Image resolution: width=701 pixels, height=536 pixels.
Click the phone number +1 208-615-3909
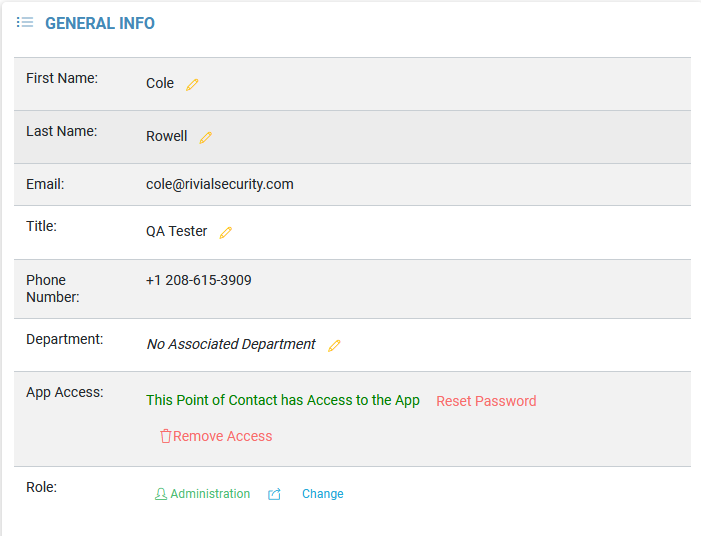(x=199, y=280)
